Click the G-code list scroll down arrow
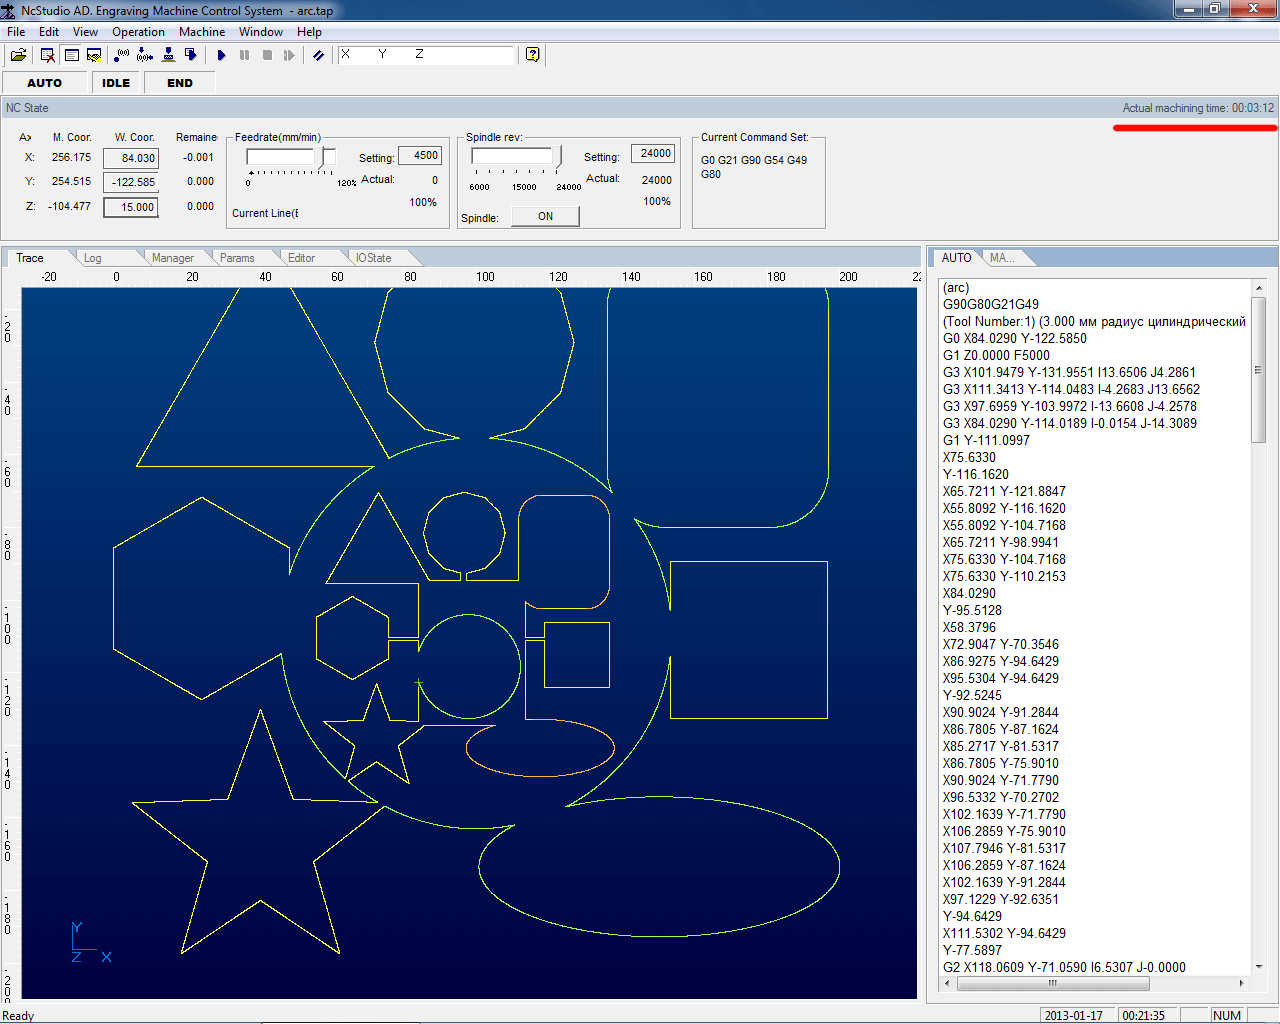The width and height of the screenshot is (1280, 1024). coord(1259,966)
